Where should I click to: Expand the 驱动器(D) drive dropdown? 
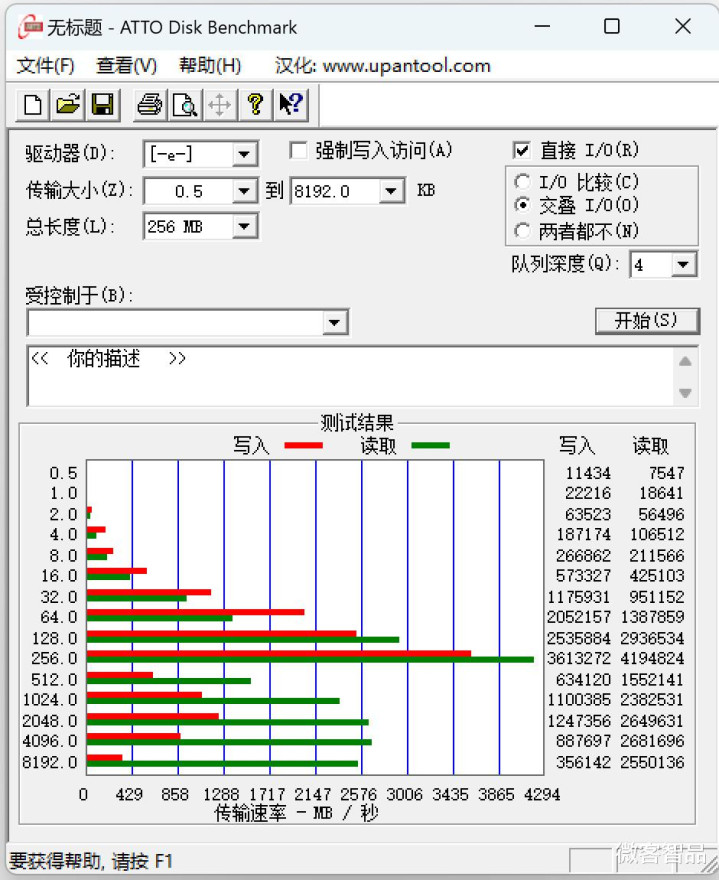244,154
